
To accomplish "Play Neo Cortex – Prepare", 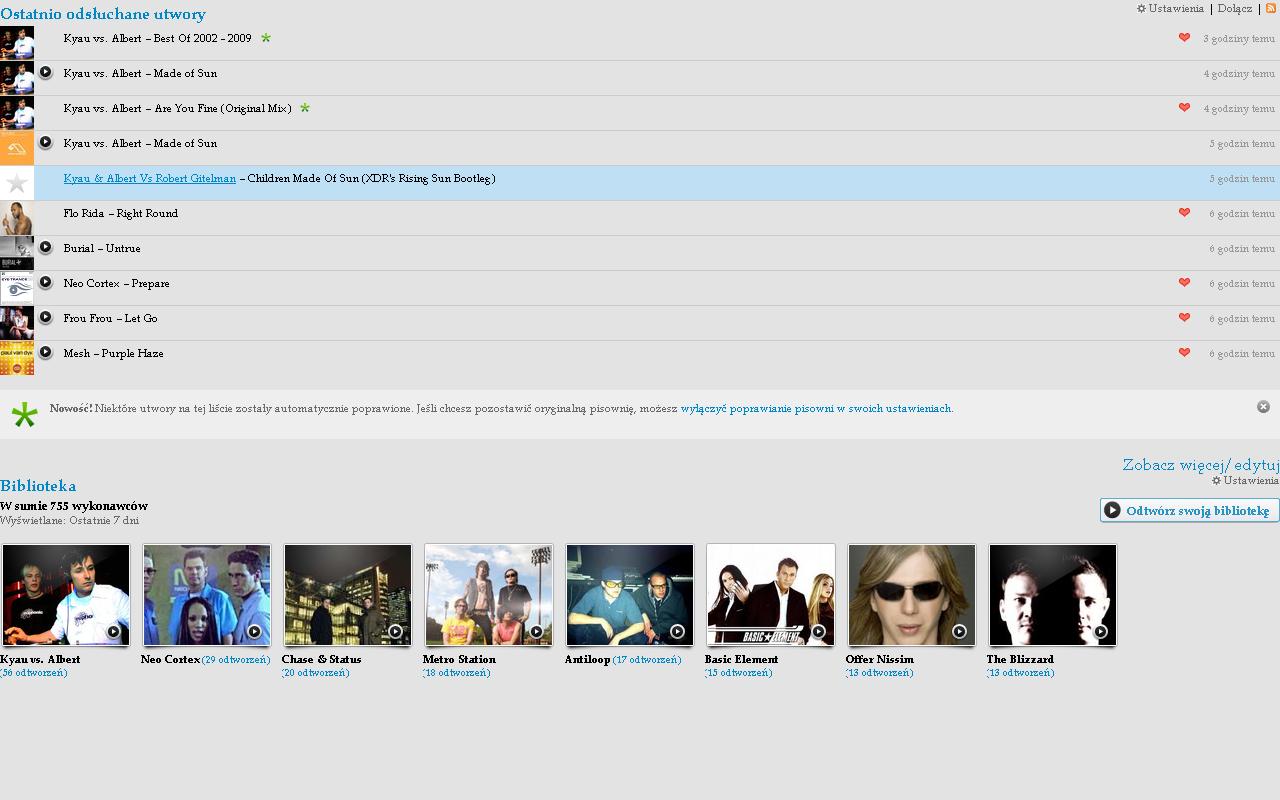I will pyautogui.click(x=45, y=282).
